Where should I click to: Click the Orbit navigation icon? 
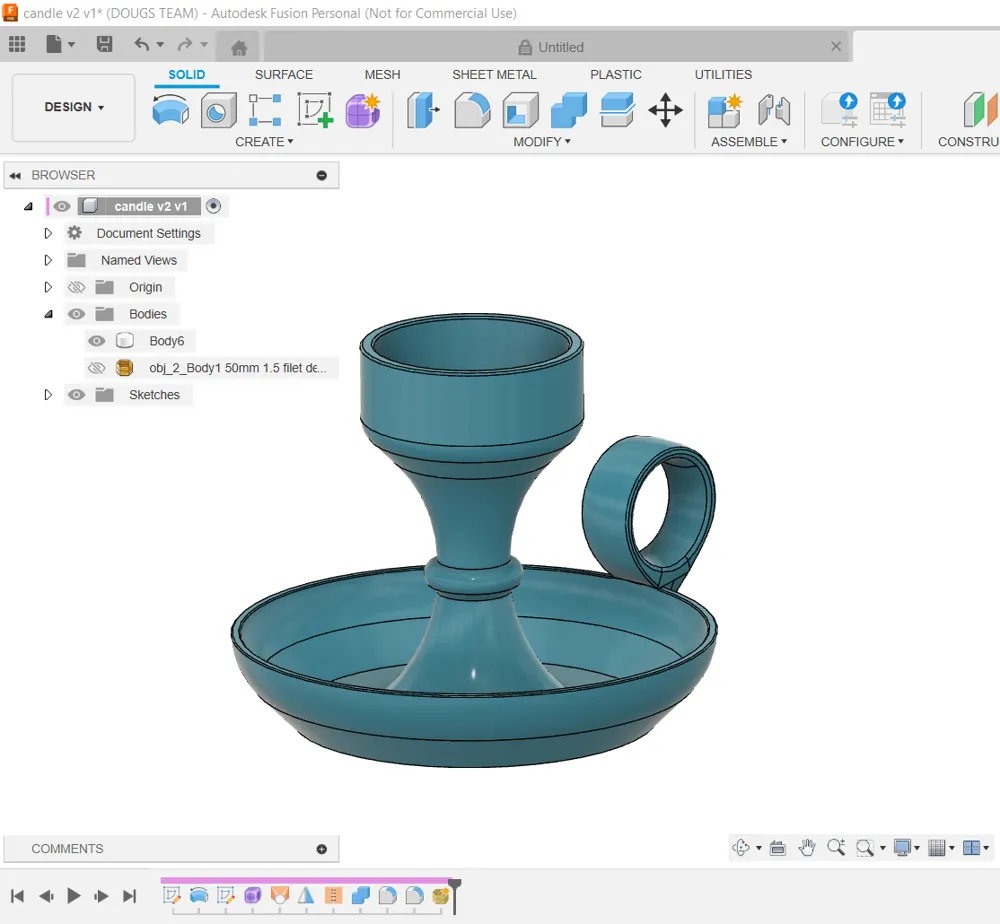coord(740,847)
